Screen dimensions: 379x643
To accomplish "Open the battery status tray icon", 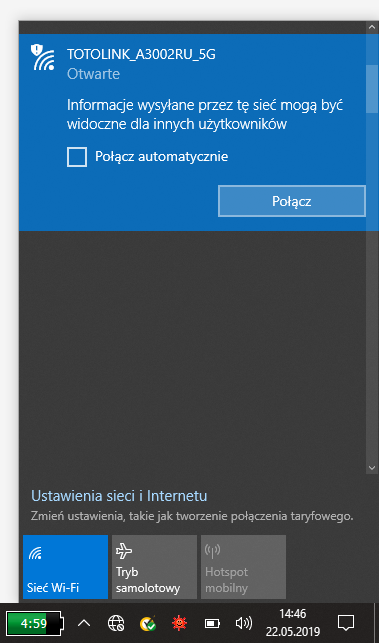I will (212, 624).
